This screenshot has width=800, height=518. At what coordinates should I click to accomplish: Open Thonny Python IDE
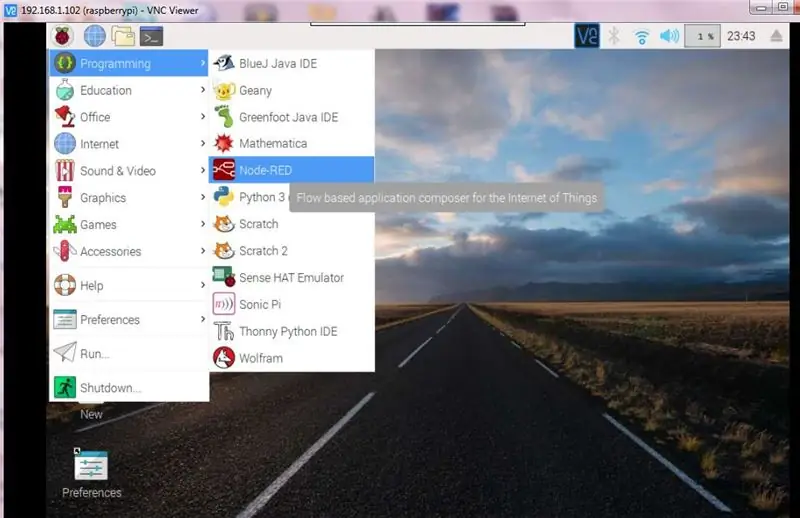pos(291,331)
